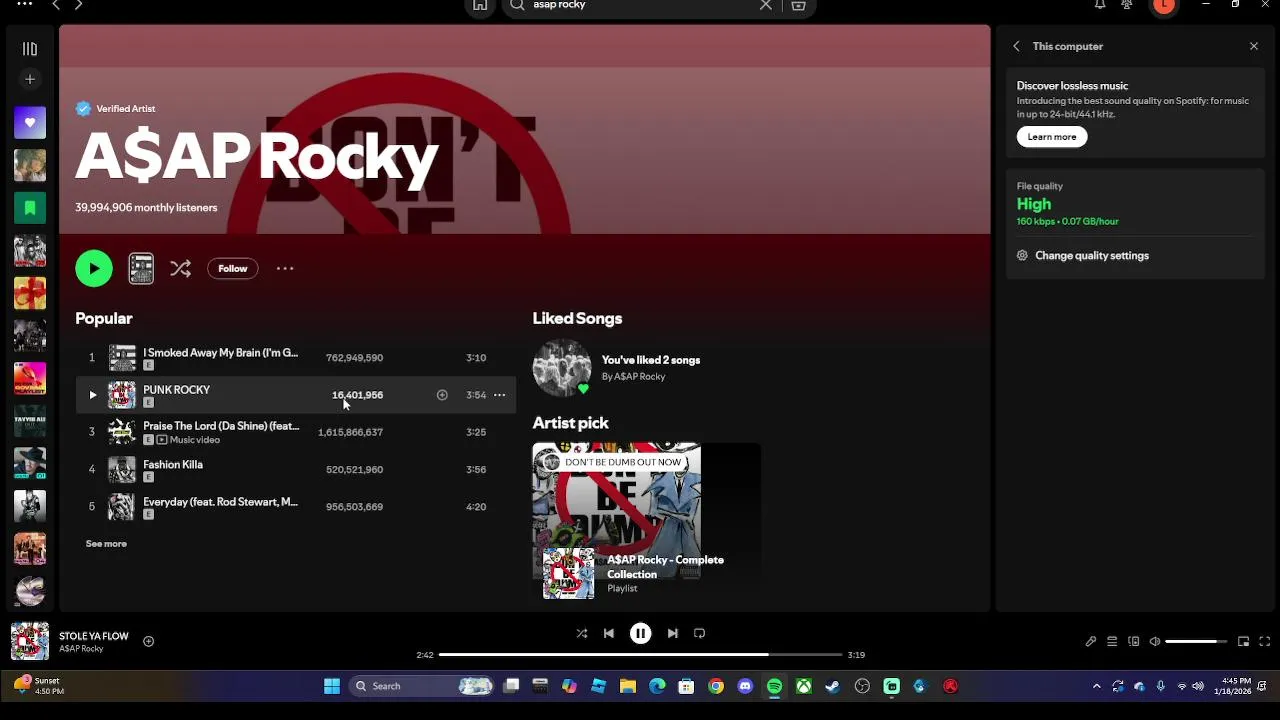The image size is (1280, 720).
Task: Toggle repeat mode in player bar
Action: 700,633
